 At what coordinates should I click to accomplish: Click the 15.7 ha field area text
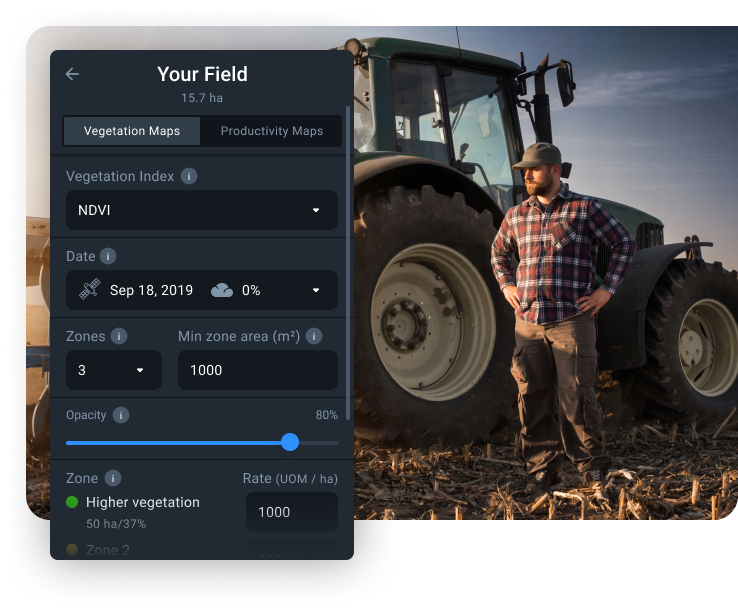coord(202,98)
